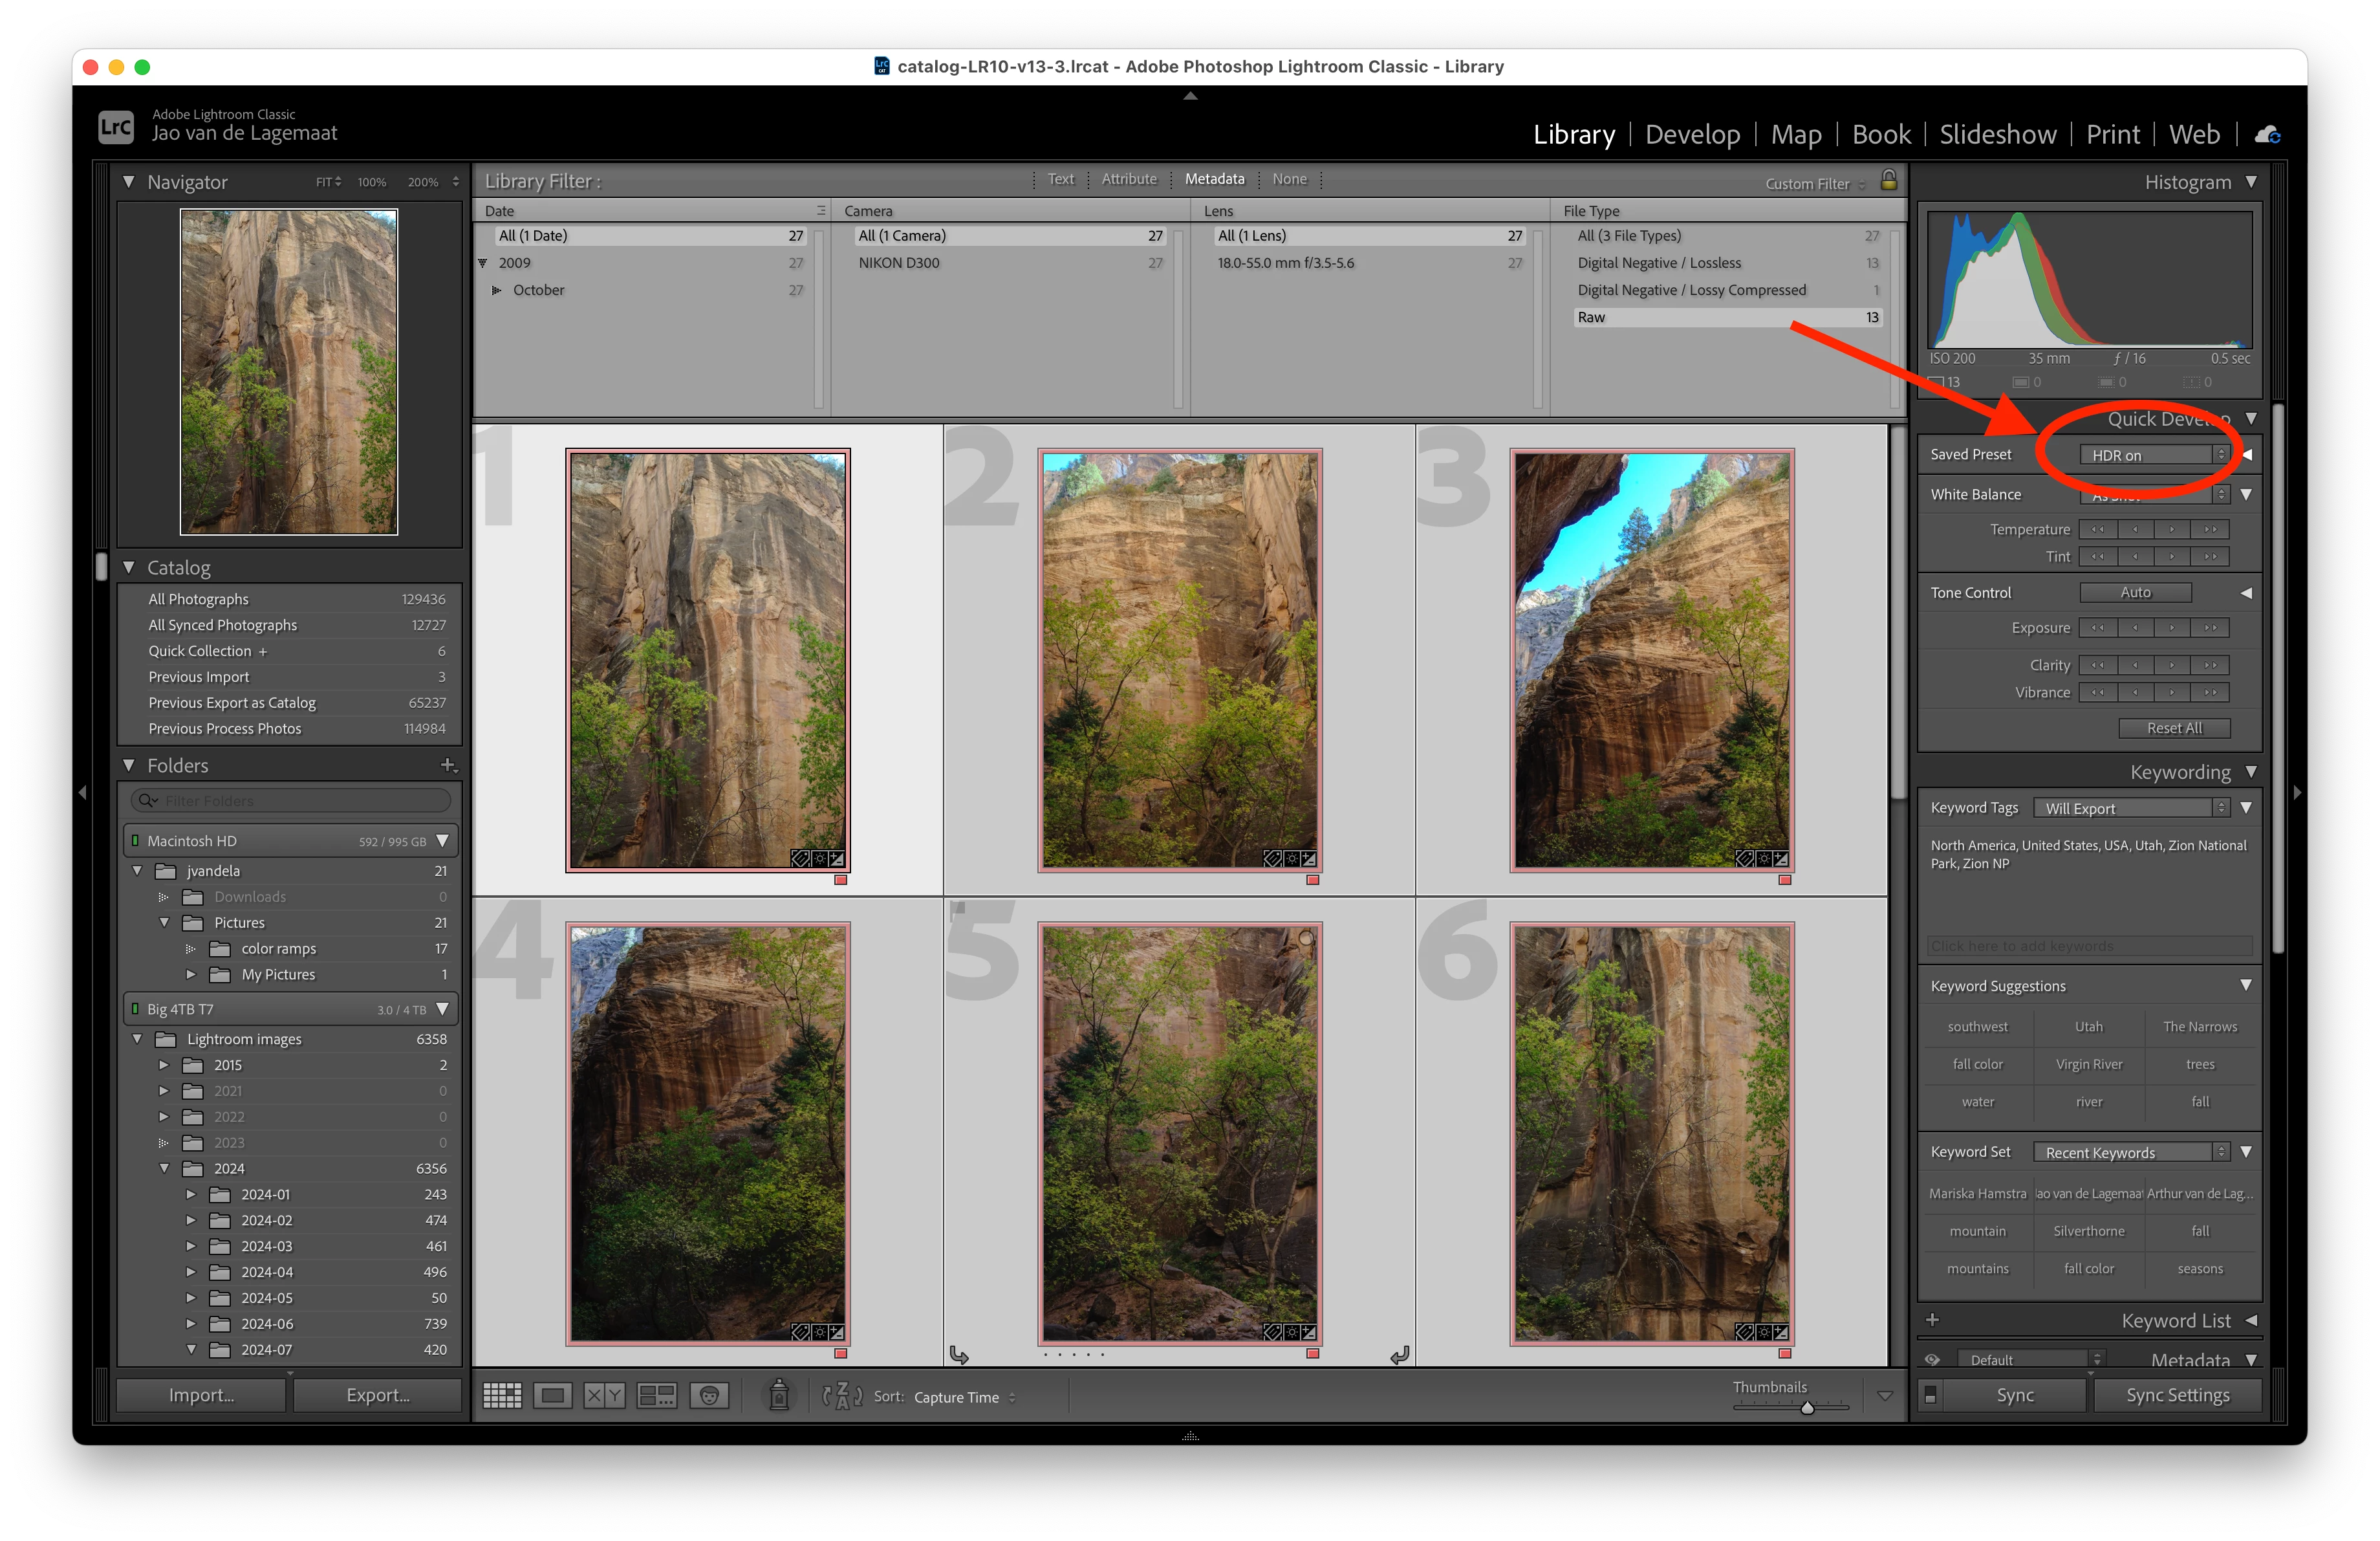This screenshot has height=1541, width=2380.
Task: Toggle the switch left of Sync button
Action: pos(1930,1396)
